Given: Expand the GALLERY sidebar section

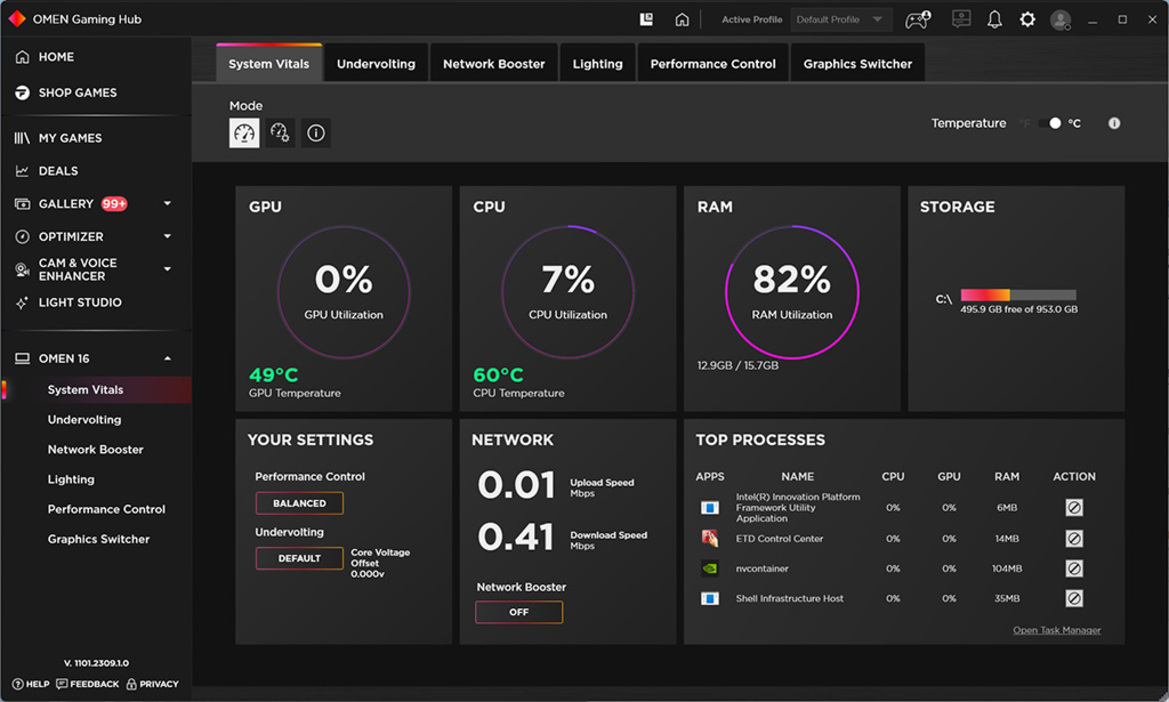Looking at the screenshot, I should click(167, 203).
